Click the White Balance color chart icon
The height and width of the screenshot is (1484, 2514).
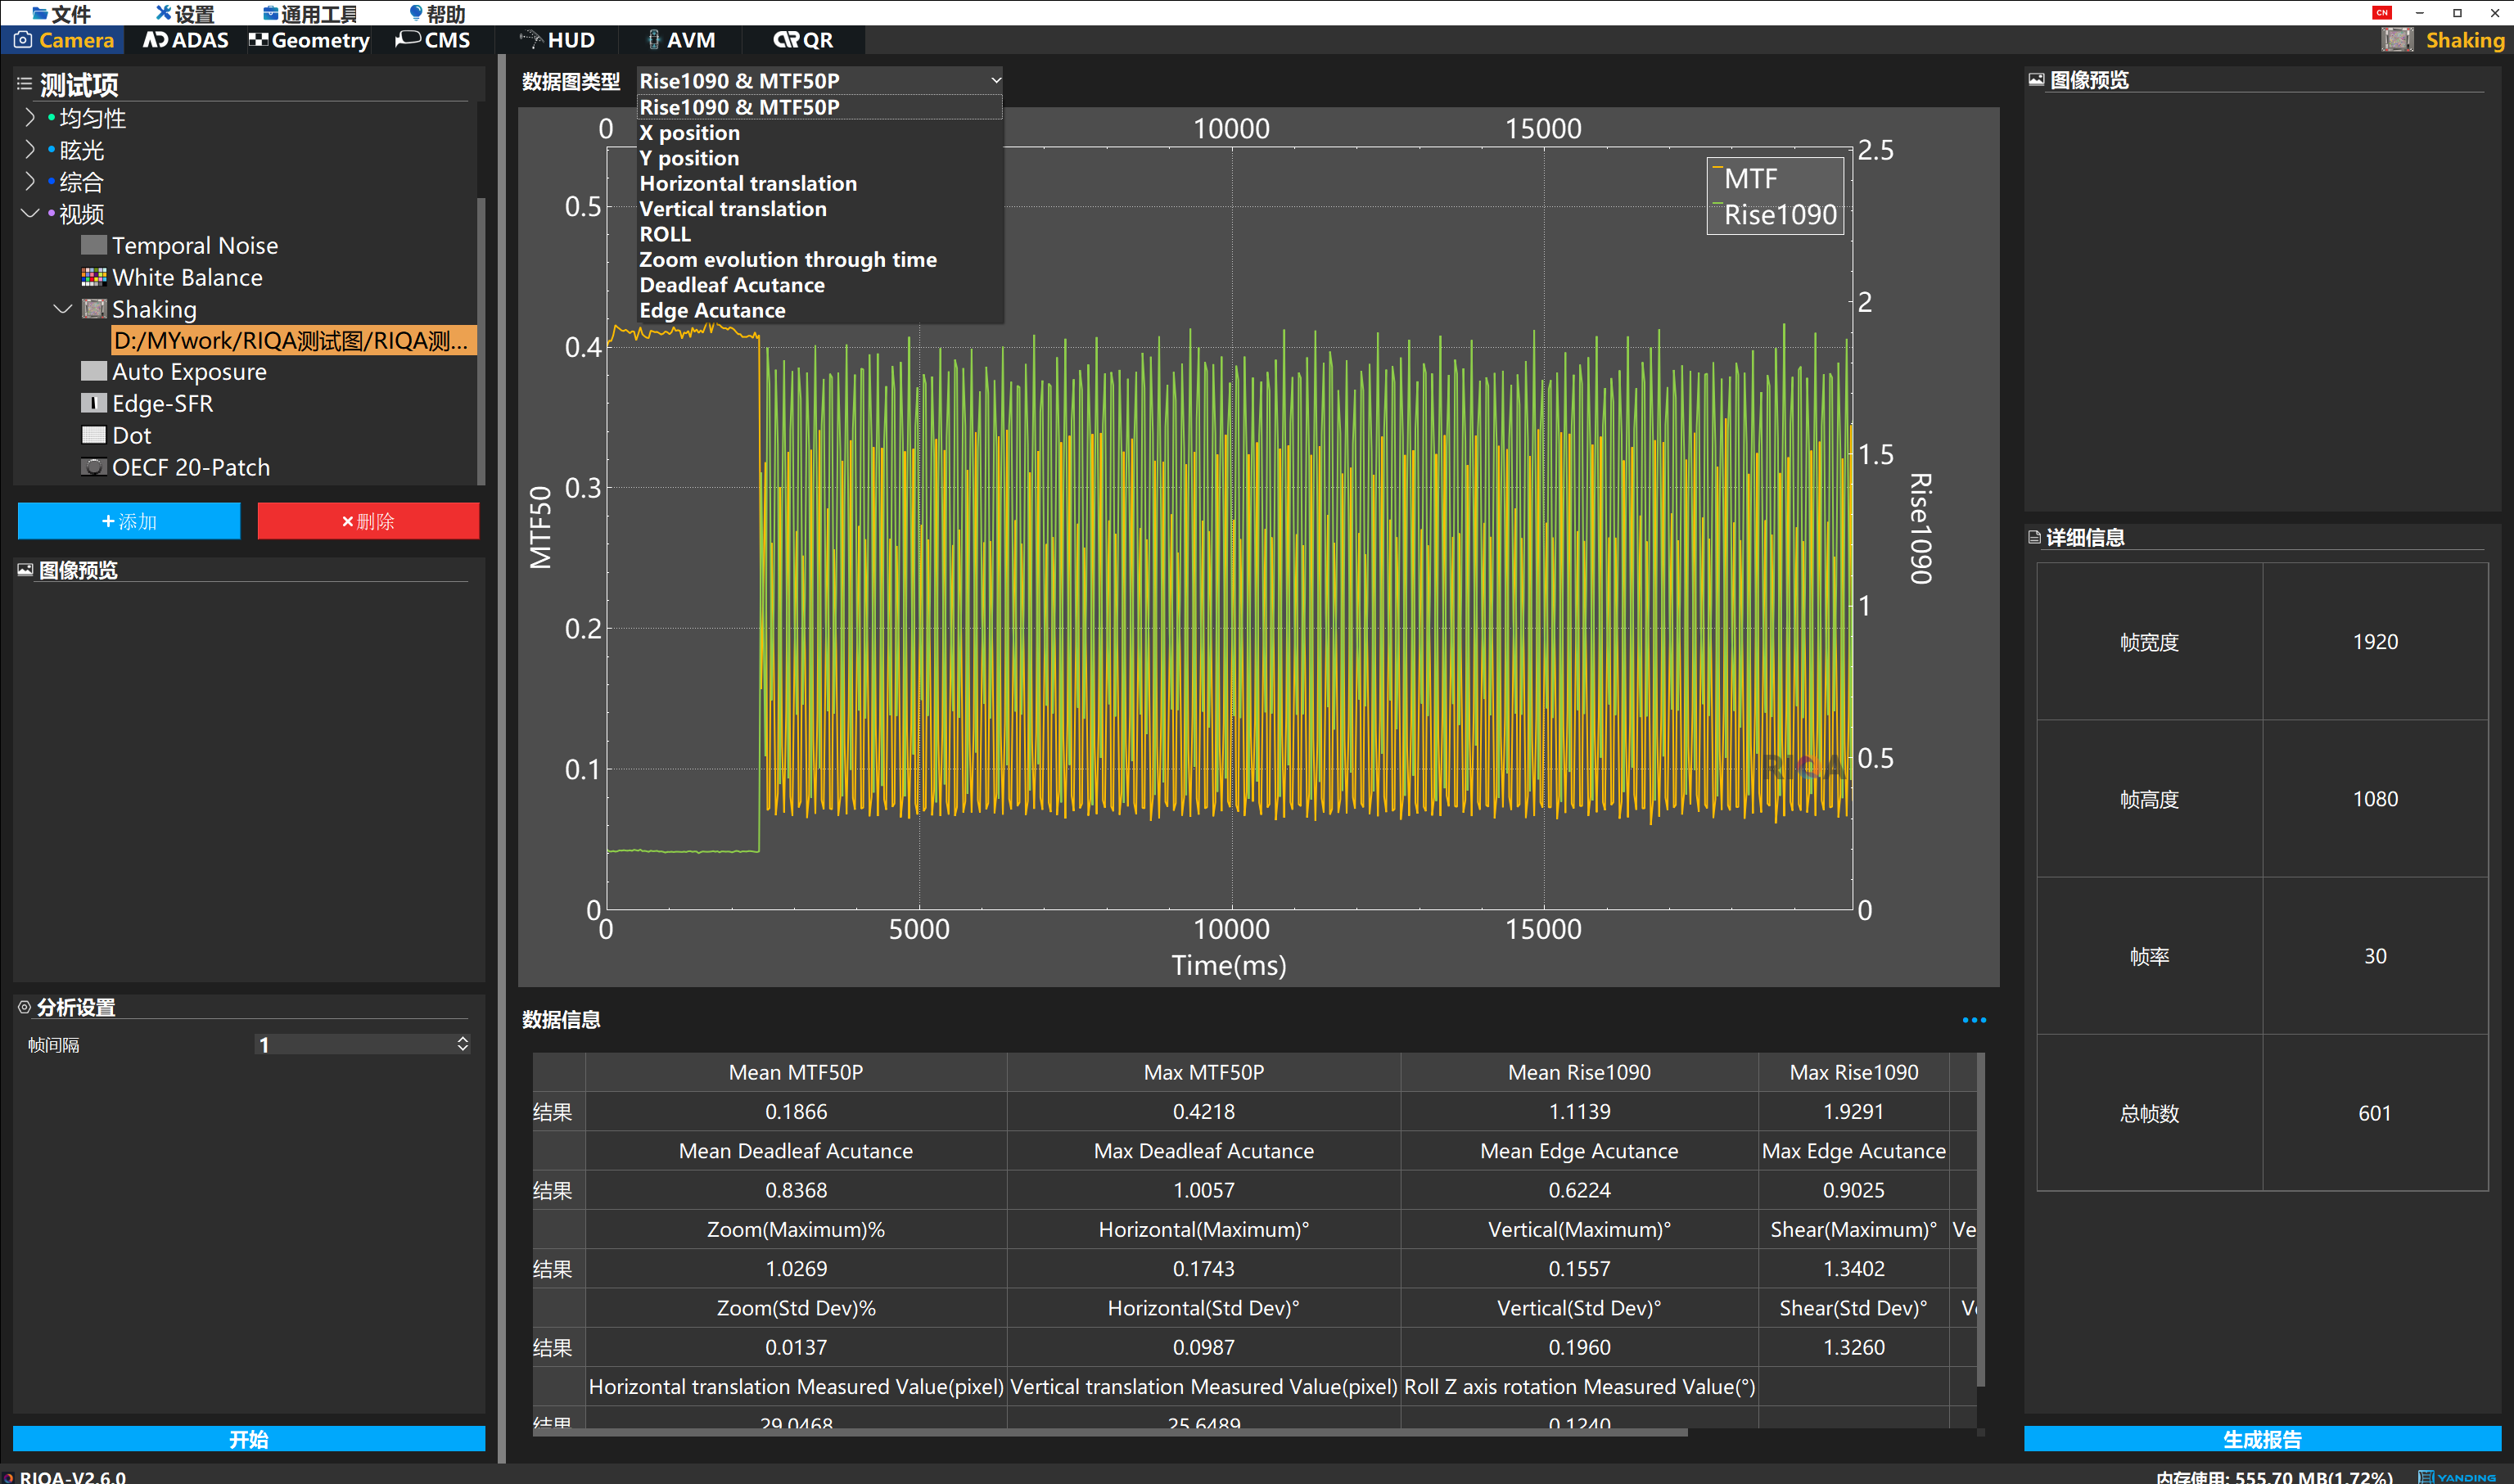[x=93, y=277]
